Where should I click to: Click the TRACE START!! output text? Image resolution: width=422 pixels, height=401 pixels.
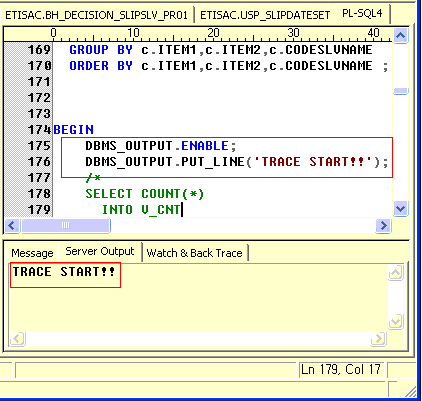pyautogui.click(x=64, y=272)
